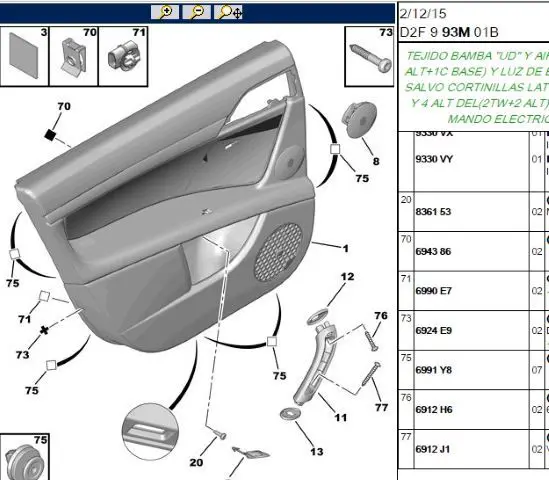Screen dimensions: 549x480
Task: Click the oval ring part 12 drawing
Action: [318, 316]
